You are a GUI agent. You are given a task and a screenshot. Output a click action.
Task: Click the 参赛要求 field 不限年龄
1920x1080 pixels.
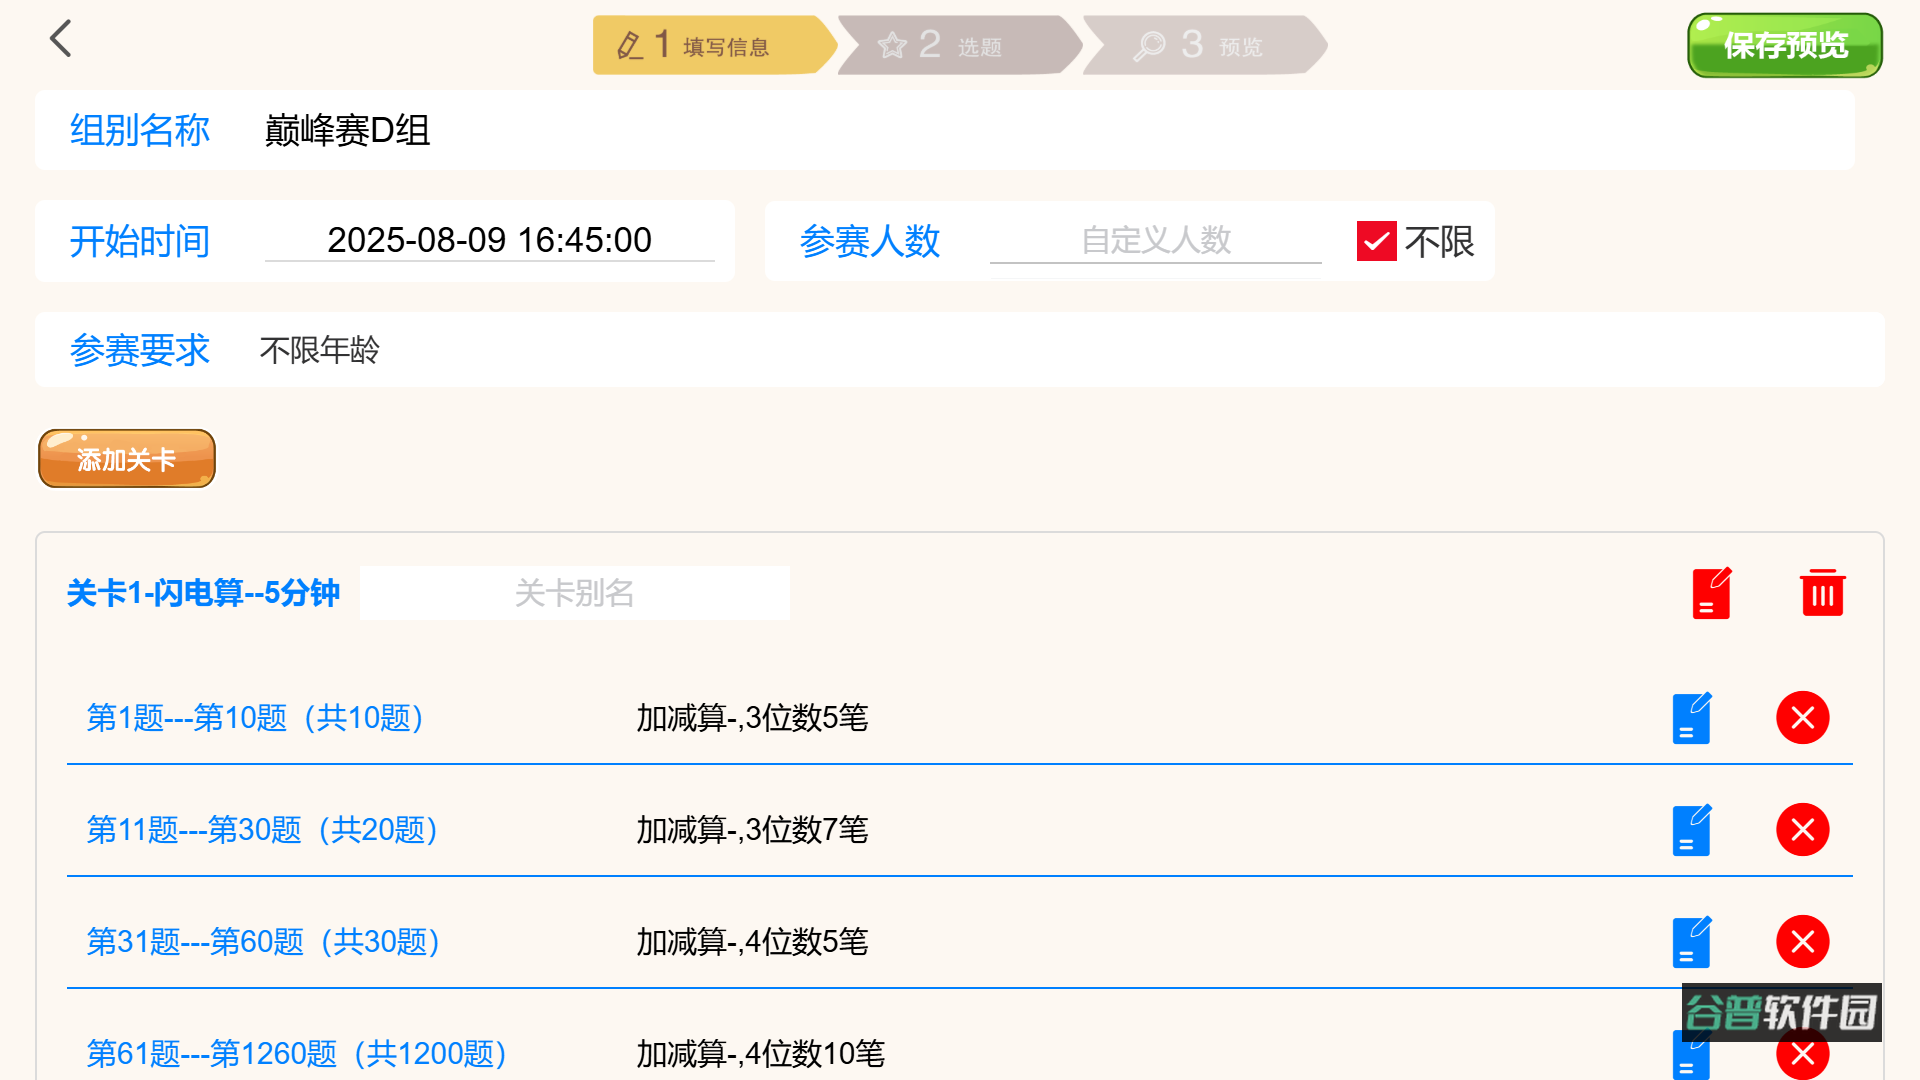point(320,350)
